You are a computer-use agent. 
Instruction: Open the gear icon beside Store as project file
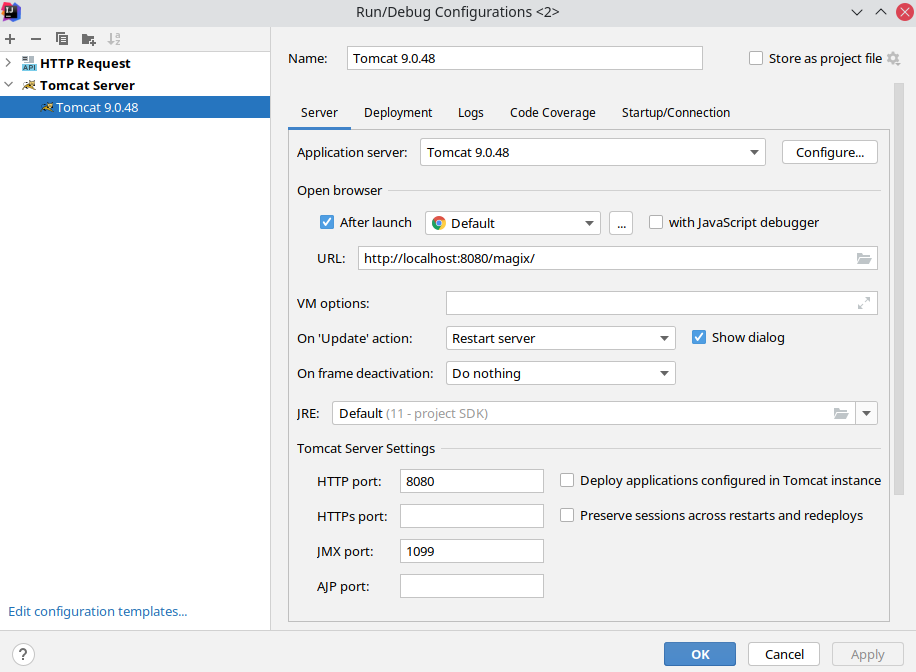893,58
